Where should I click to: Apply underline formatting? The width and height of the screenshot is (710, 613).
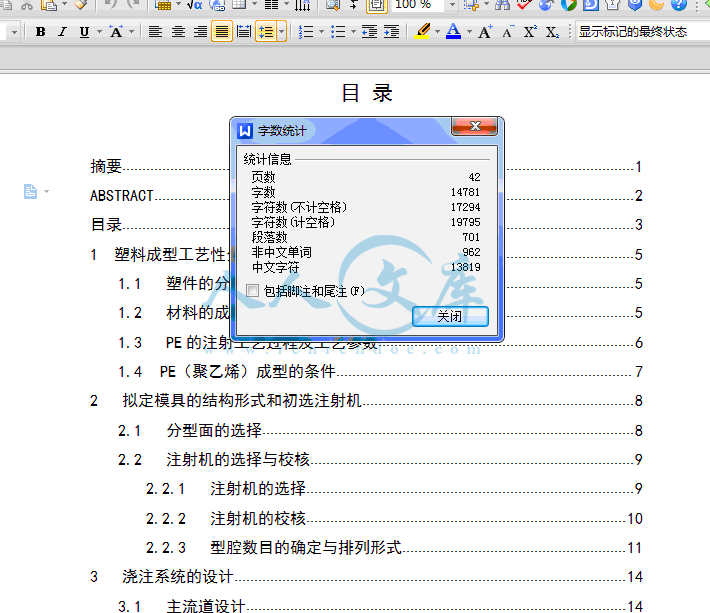point(84,32)
